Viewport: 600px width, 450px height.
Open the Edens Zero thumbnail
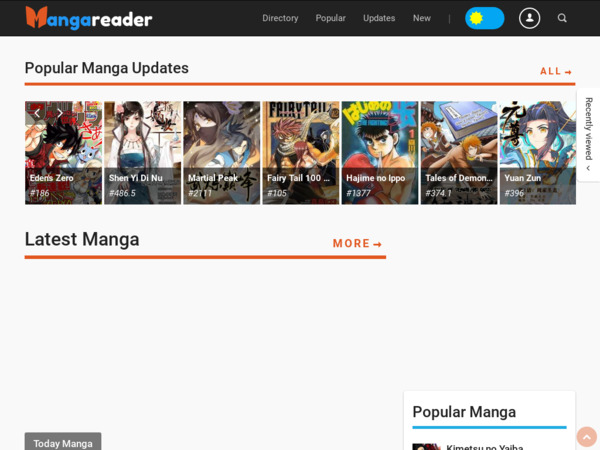pyautogui.click(x=63, y=152)
